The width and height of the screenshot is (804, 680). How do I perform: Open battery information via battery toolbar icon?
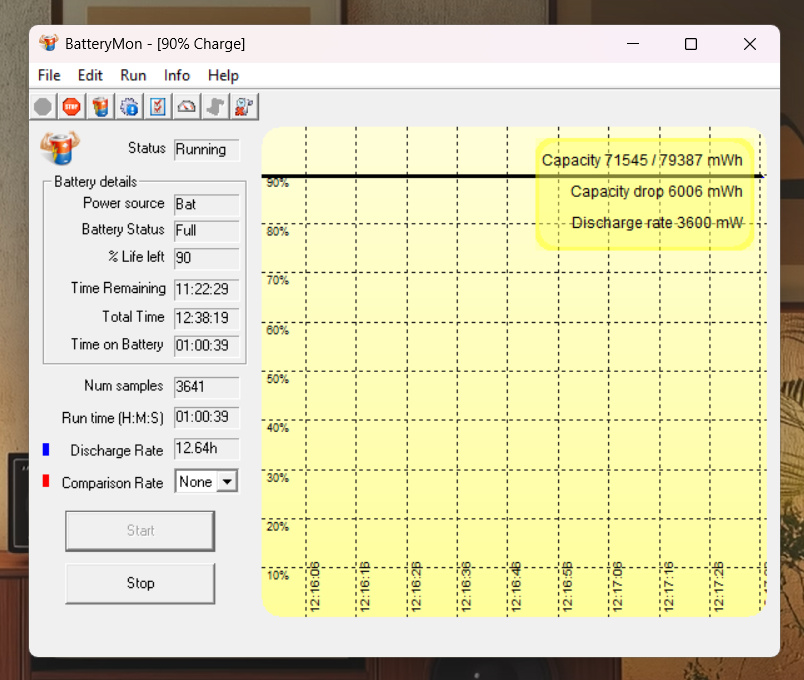tap(100, 107)
